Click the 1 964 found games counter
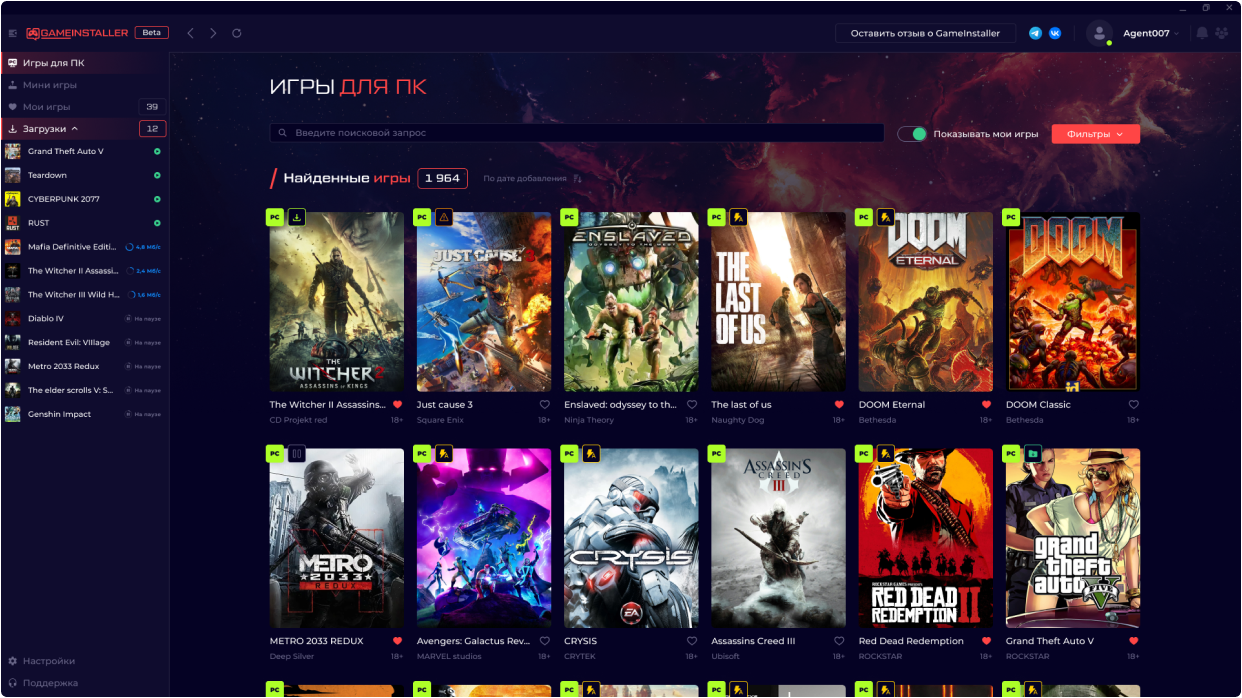Screen dimensions: 1242x698 442,178
